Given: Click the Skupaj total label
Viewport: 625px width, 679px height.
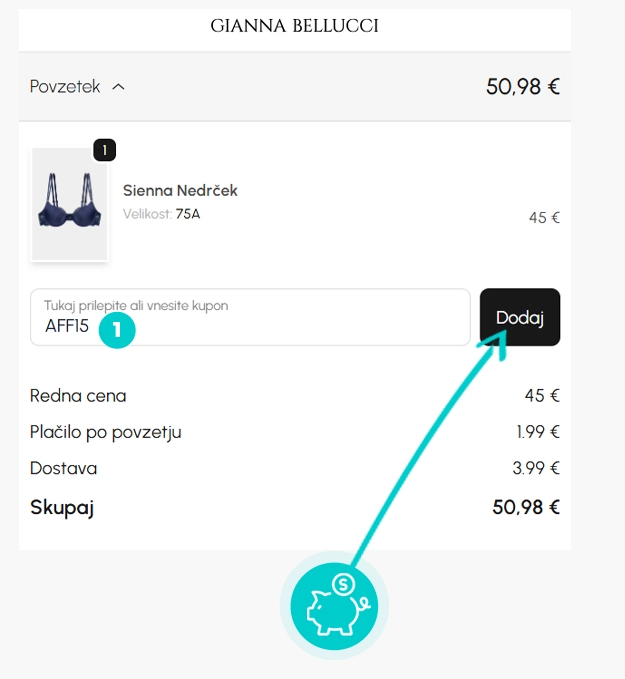Looking at the screenshot, I should 62,508.
